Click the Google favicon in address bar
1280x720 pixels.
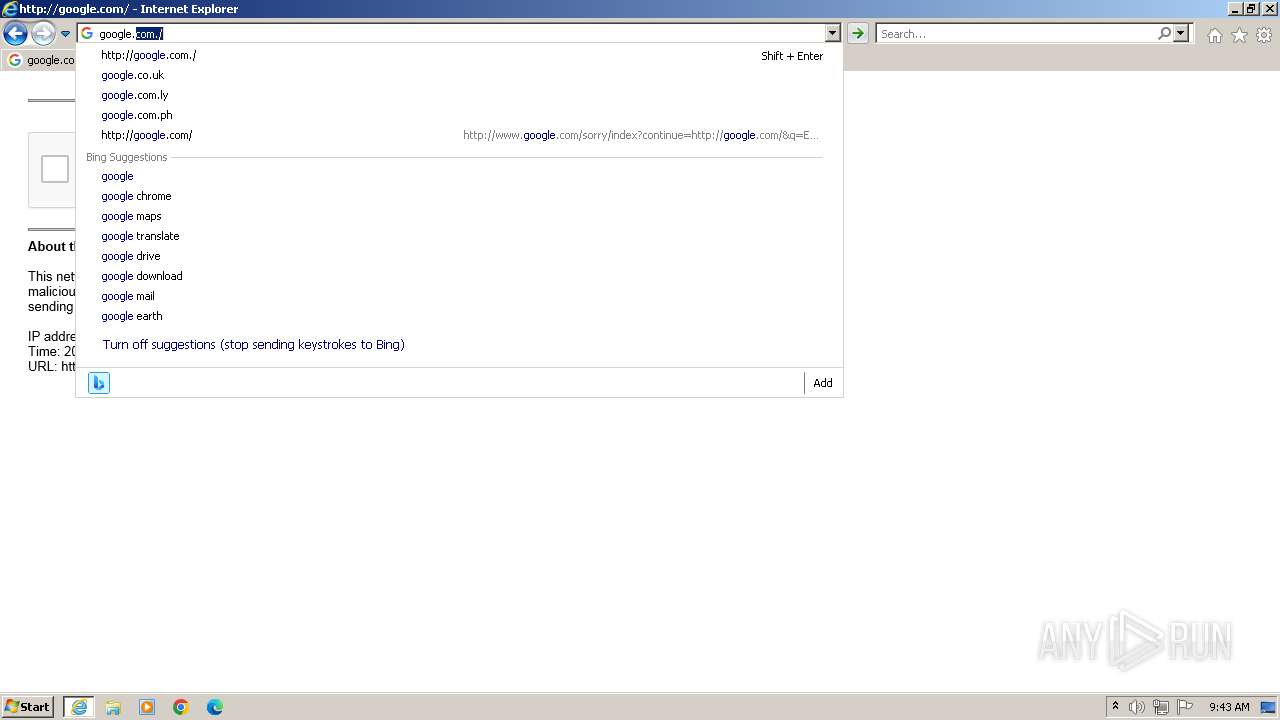[87, 34]
